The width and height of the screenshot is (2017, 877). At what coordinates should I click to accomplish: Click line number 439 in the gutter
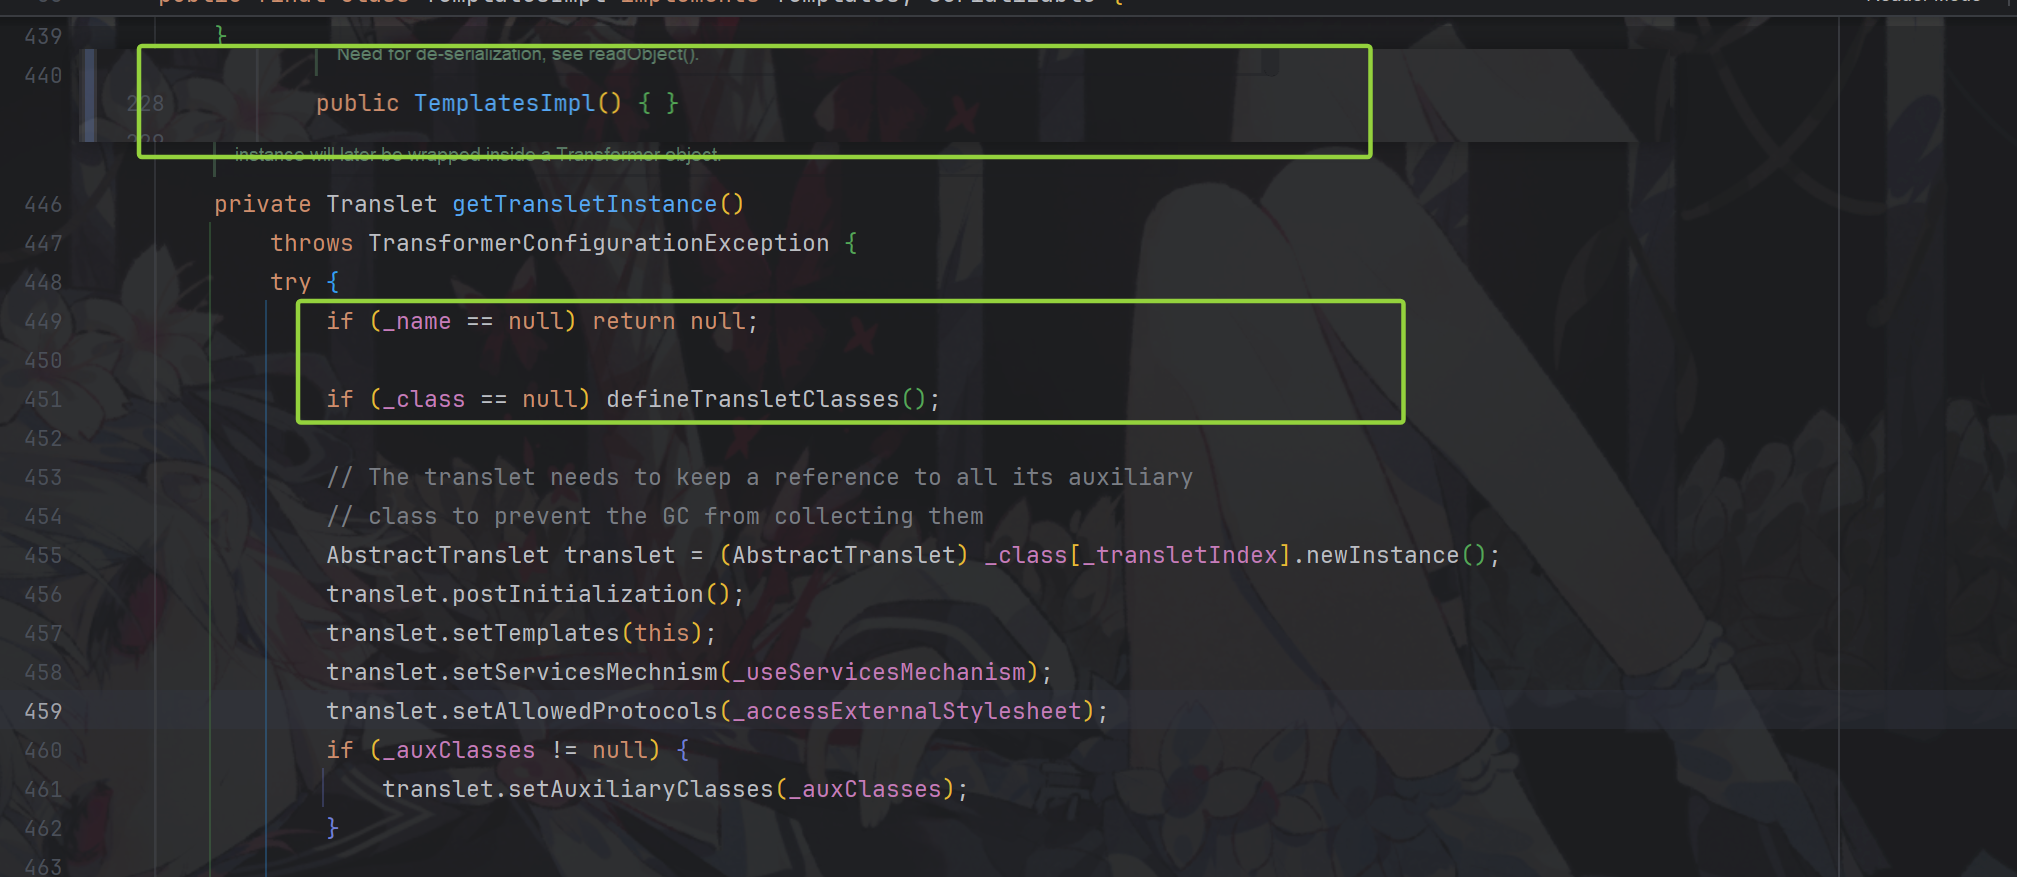pyautogui.click(x=43, y=36)
